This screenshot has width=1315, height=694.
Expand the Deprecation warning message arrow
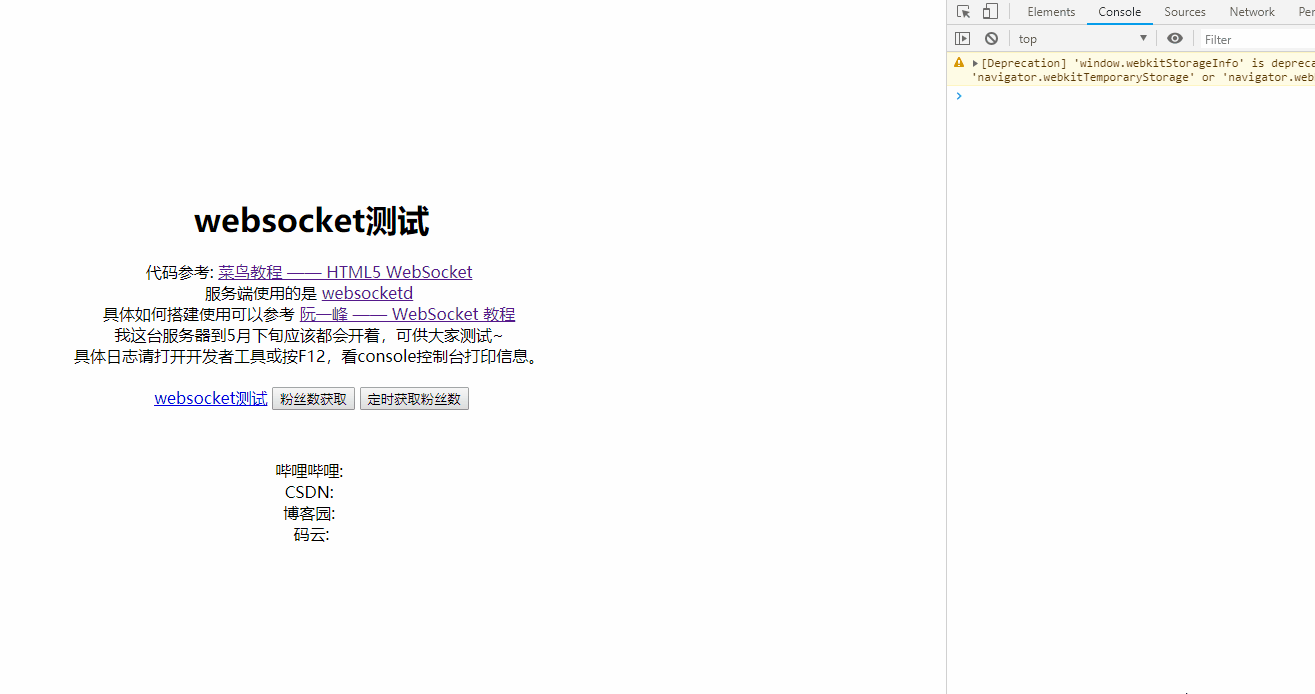pos(975,63)
